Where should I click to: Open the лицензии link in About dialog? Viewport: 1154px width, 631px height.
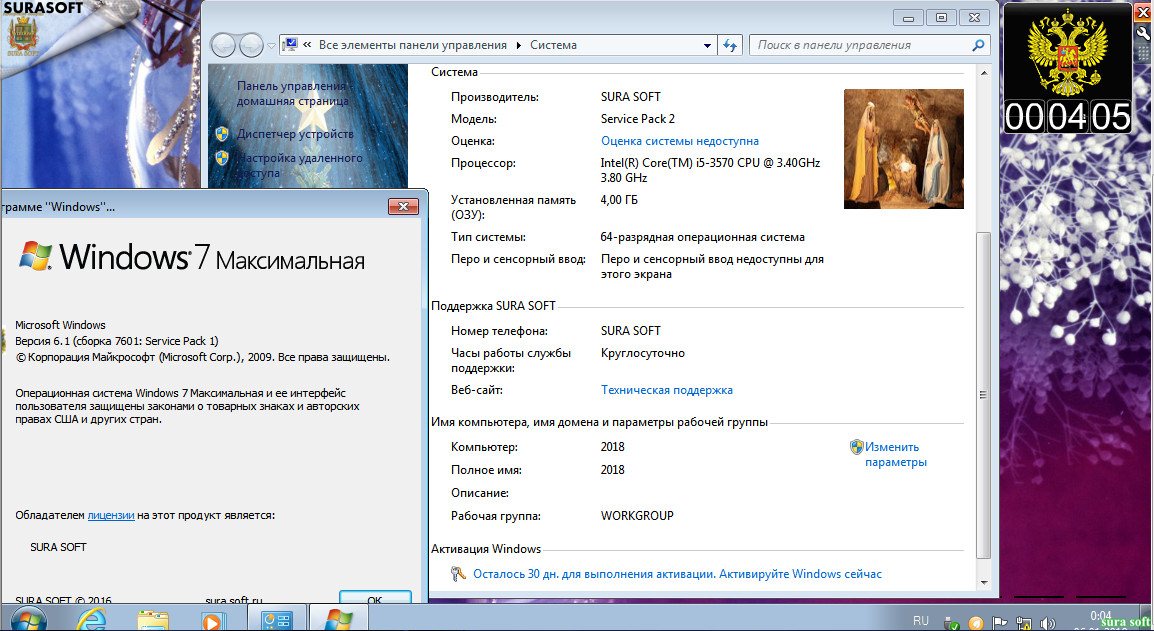coord(110,515)
